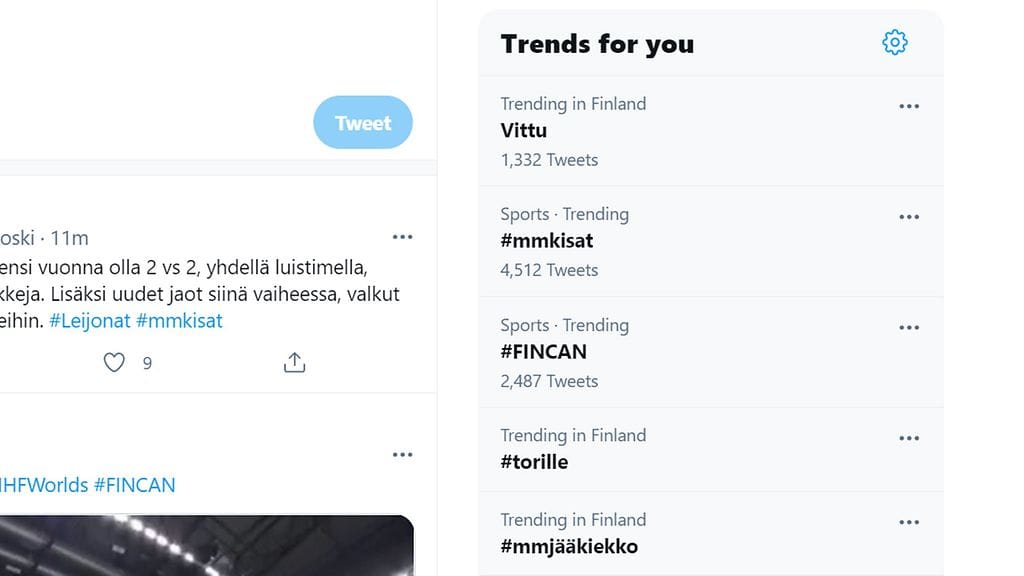Select the Vittu trending topic
Image resolution: width=1024 pixels, height=576 pixels.
524,131
